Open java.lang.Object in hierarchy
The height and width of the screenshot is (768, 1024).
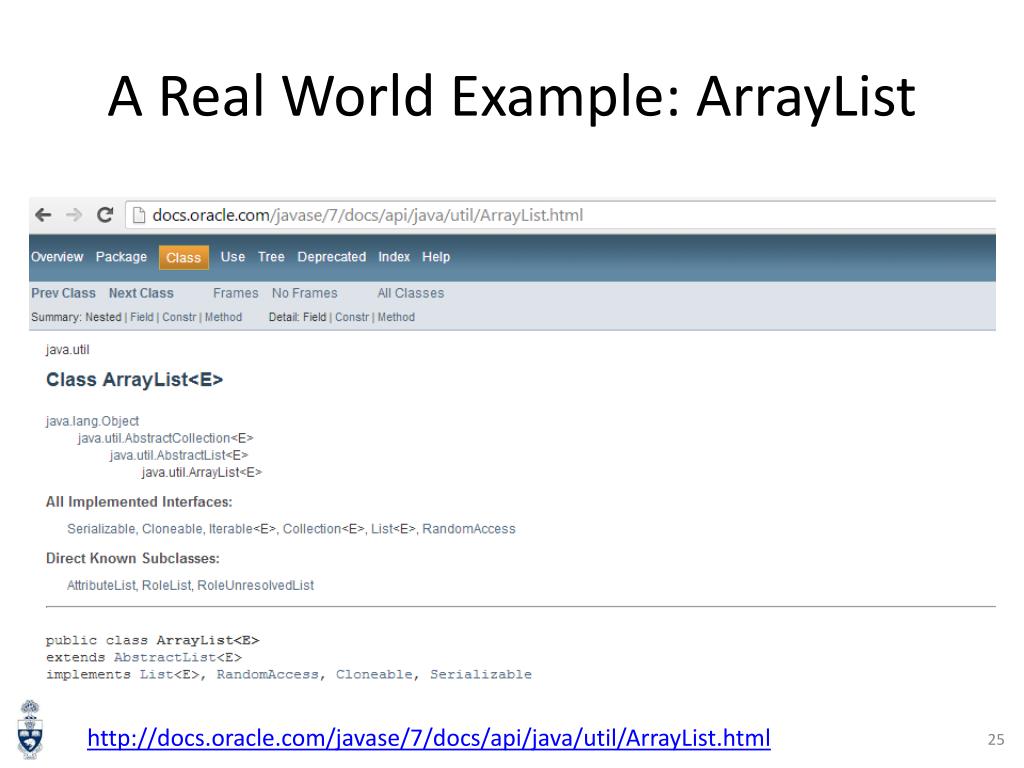coord(92,421)
